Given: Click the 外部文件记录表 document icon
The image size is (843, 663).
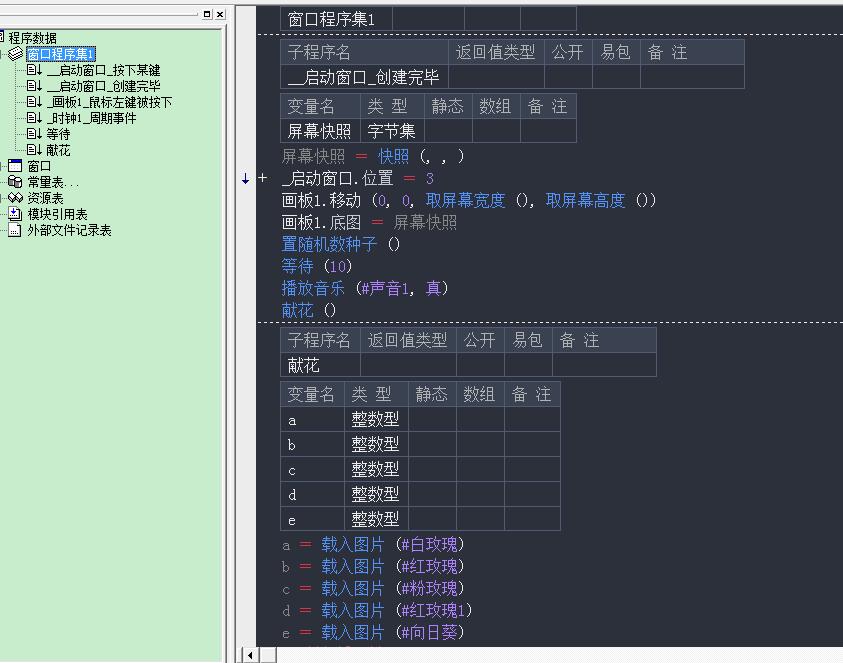Looking at the screenshot, I should coord(15,230).
